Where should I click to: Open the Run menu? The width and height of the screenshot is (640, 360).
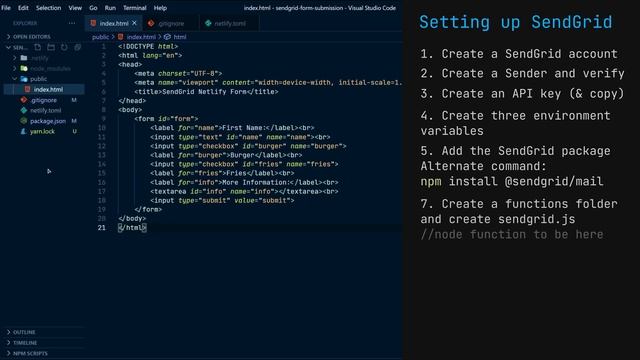point(110,8)
